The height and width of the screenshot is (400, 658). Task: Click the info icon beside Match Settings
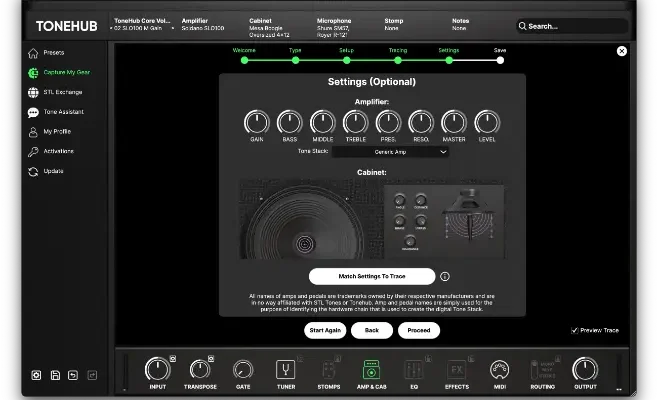click(444, 276)
